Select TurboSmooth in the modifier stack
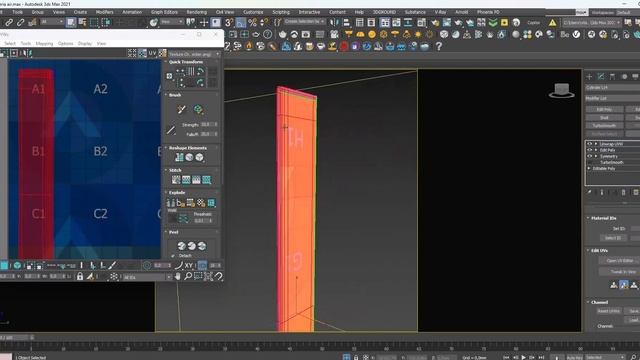640x360 pixels. 611,162
